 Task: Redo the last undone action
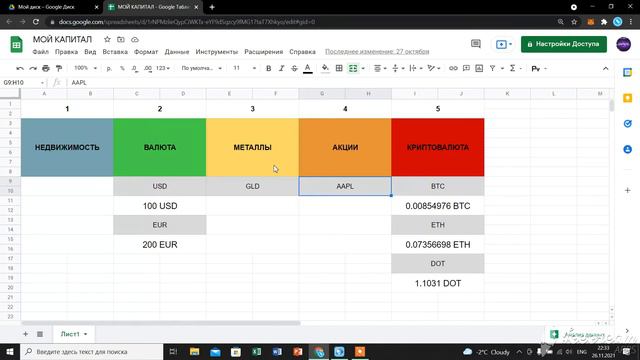[x=33, y=69]
